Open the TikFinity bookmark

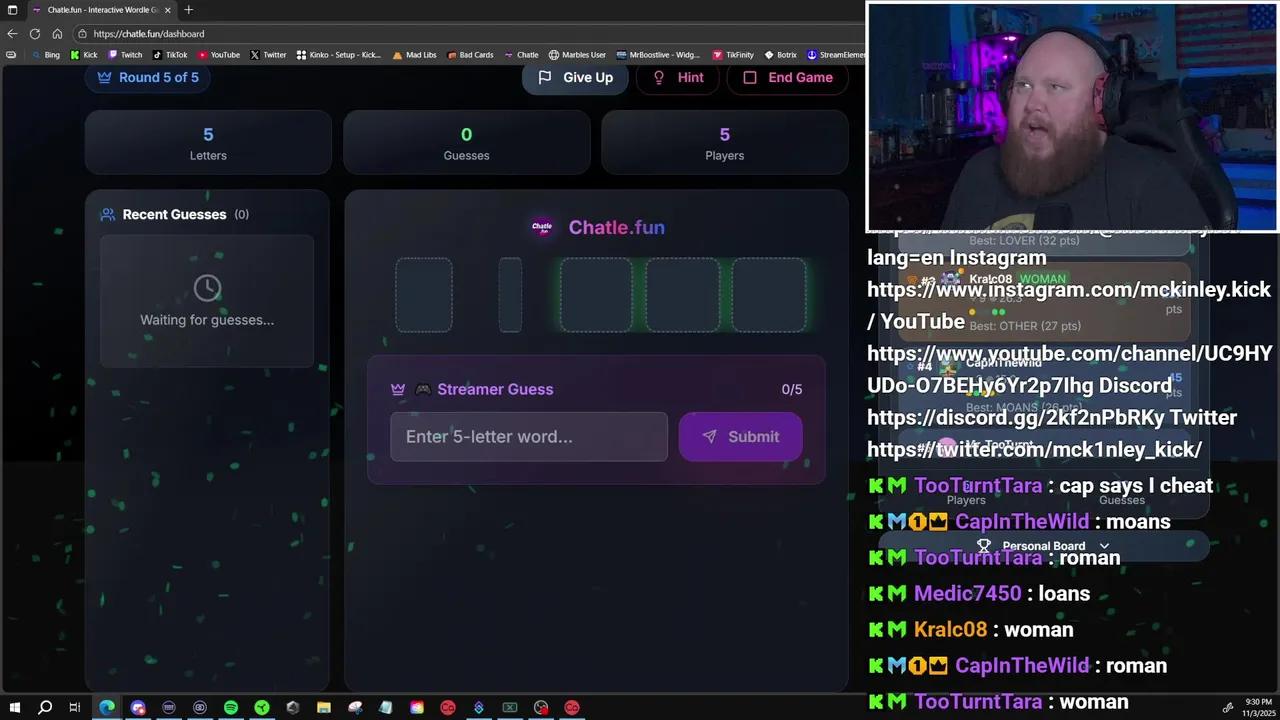(x=733, y=55)
